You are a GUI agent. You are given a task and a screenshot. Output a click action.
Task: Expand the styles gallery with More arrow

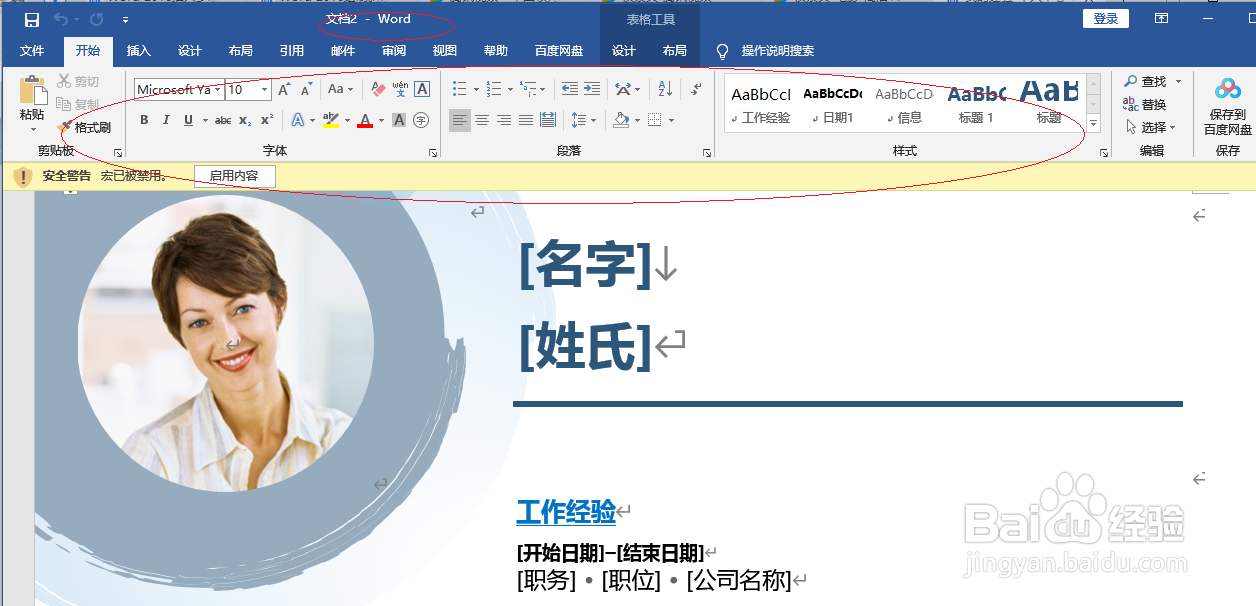1094,124
